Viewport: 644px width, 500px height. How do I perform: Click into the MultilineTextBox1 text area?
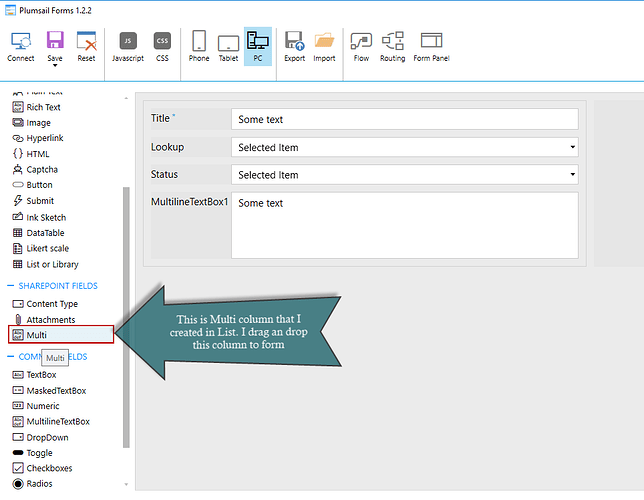point(405,225)
